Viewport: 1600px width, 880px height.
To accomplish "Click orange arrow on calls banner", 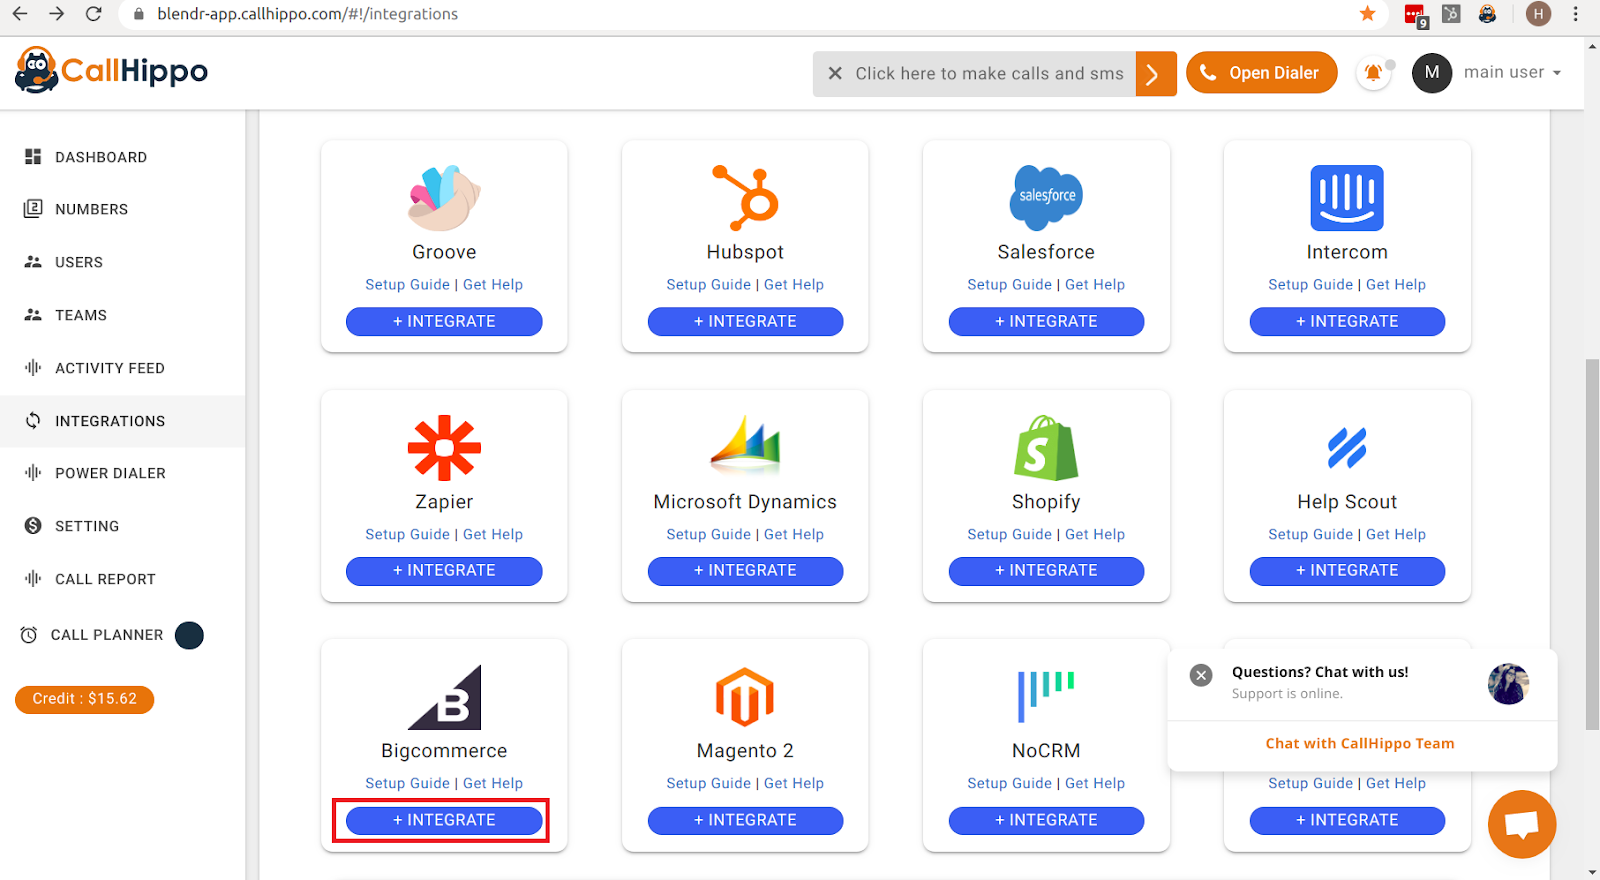I will coord(1156,74).
